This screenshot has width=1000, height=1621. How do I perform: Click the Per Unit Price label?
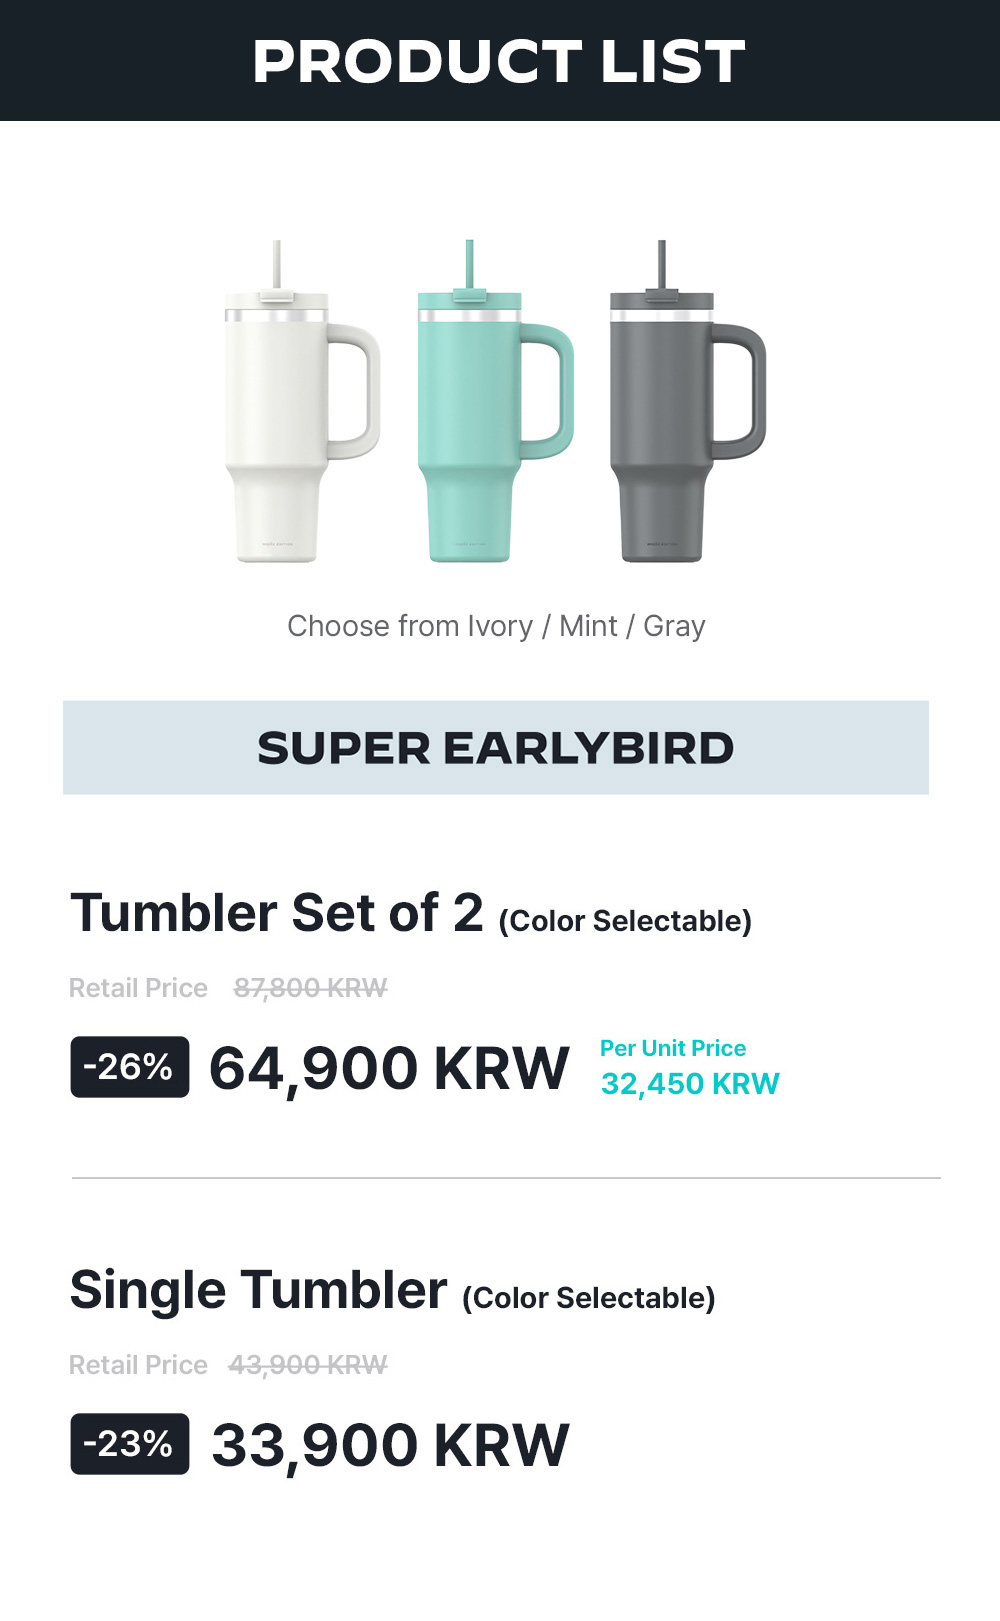[x=673, y=1048]
